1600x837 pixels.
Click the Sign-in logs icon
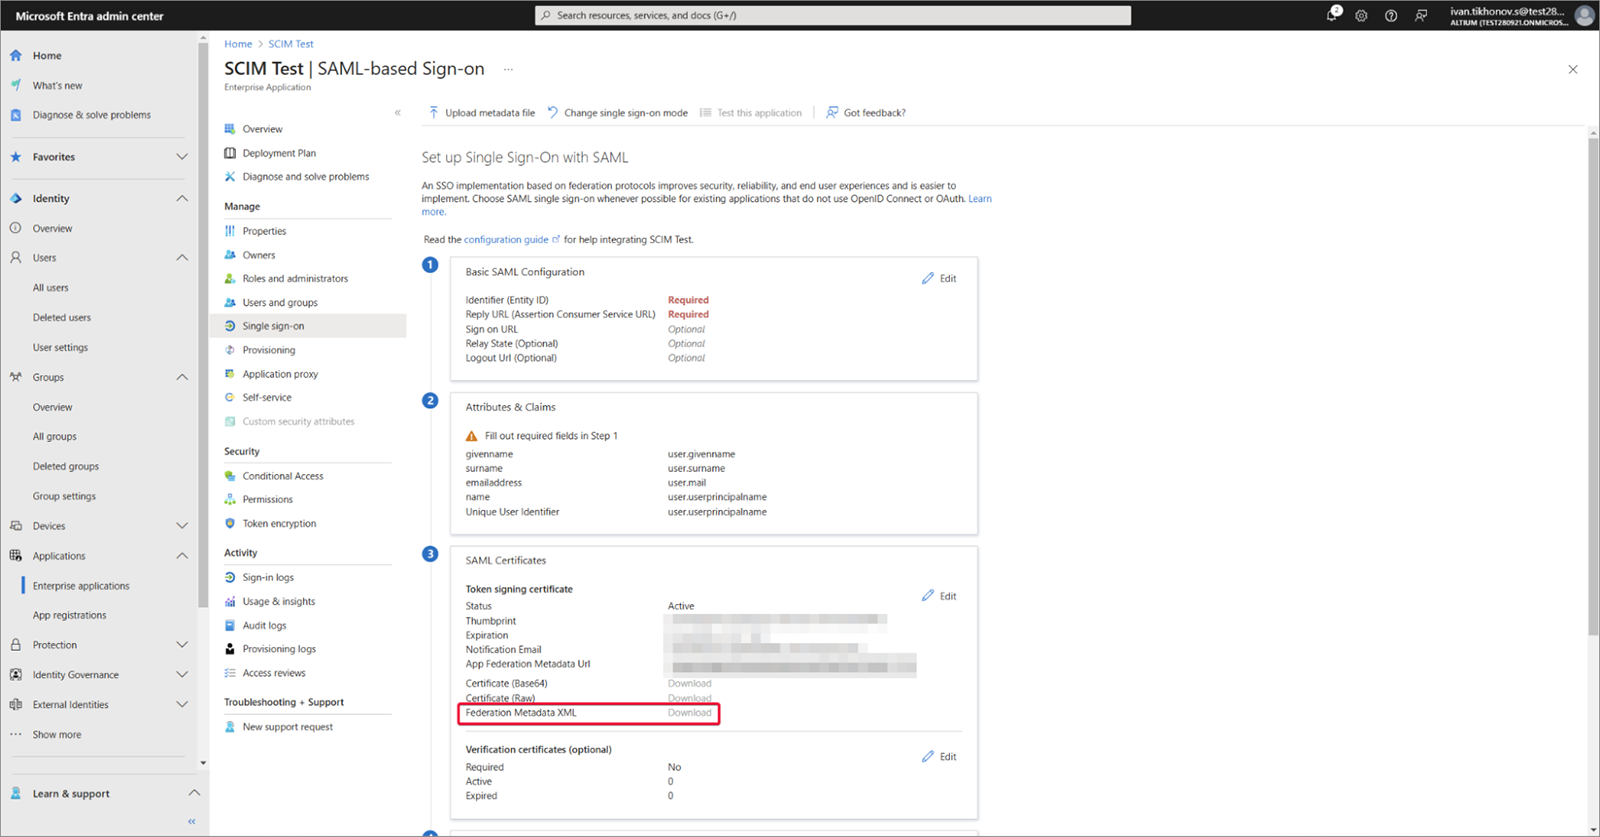230,578
